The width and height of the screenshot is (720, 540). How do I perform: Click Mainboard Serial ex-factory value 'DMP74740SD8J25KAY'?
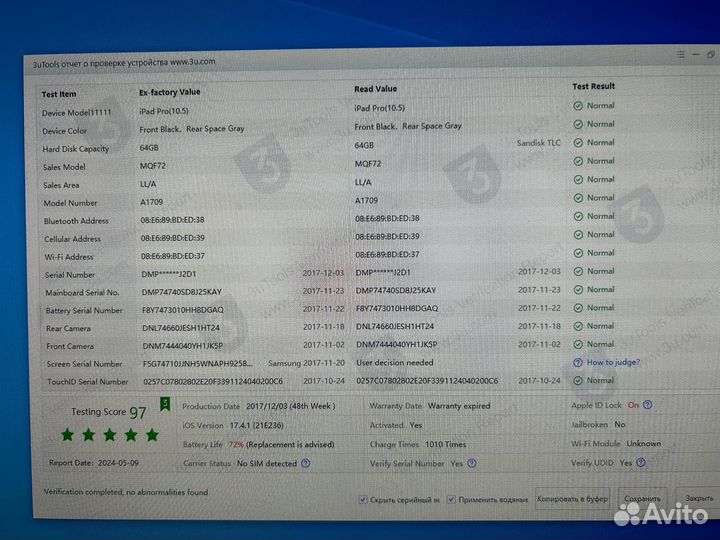[181, 292]
